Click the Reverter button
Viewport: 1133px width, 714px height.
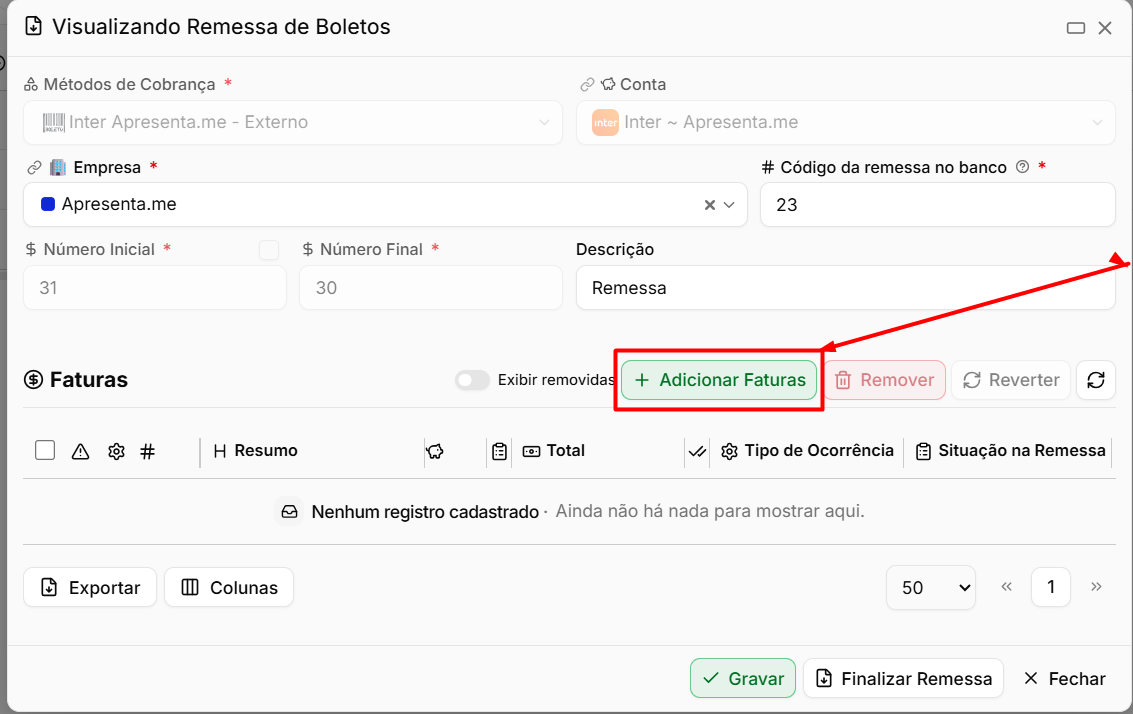(1011, 380)
